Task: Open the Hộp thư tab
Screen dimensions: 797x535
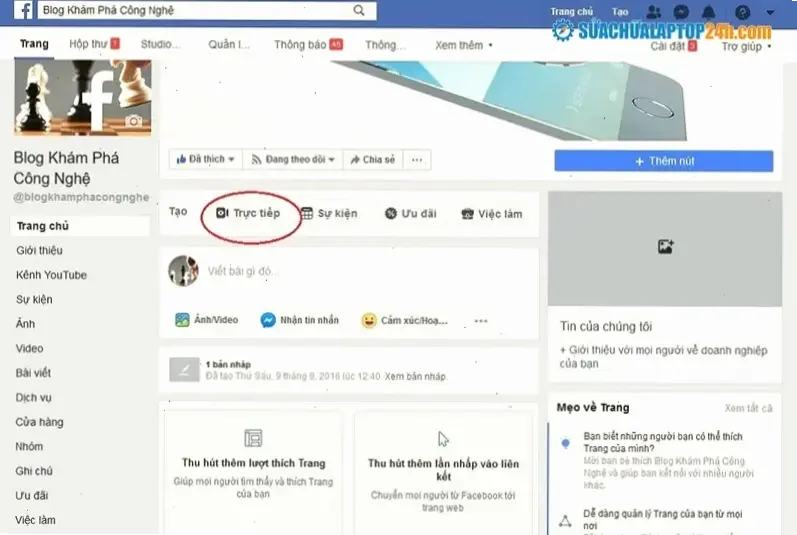Action: (x=95, y=44)
